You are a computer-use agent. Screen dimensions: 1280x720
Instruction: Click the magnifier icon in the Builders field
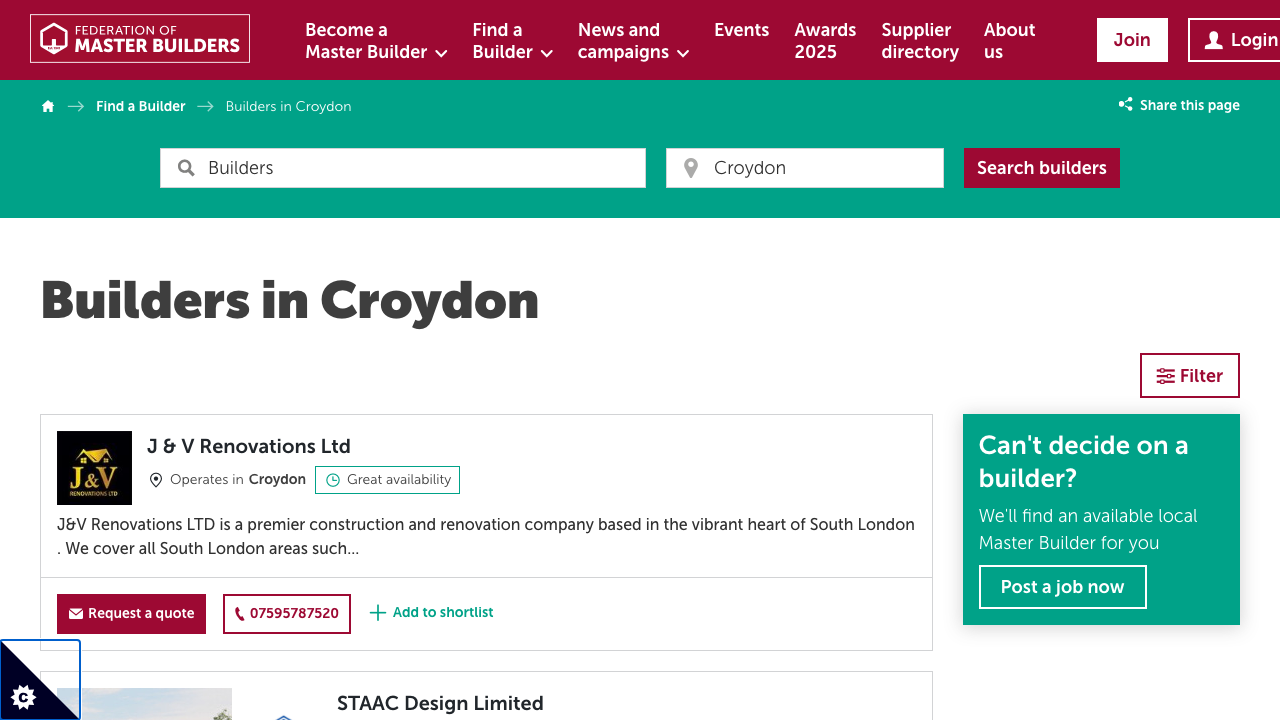click(x=186, y=167)
